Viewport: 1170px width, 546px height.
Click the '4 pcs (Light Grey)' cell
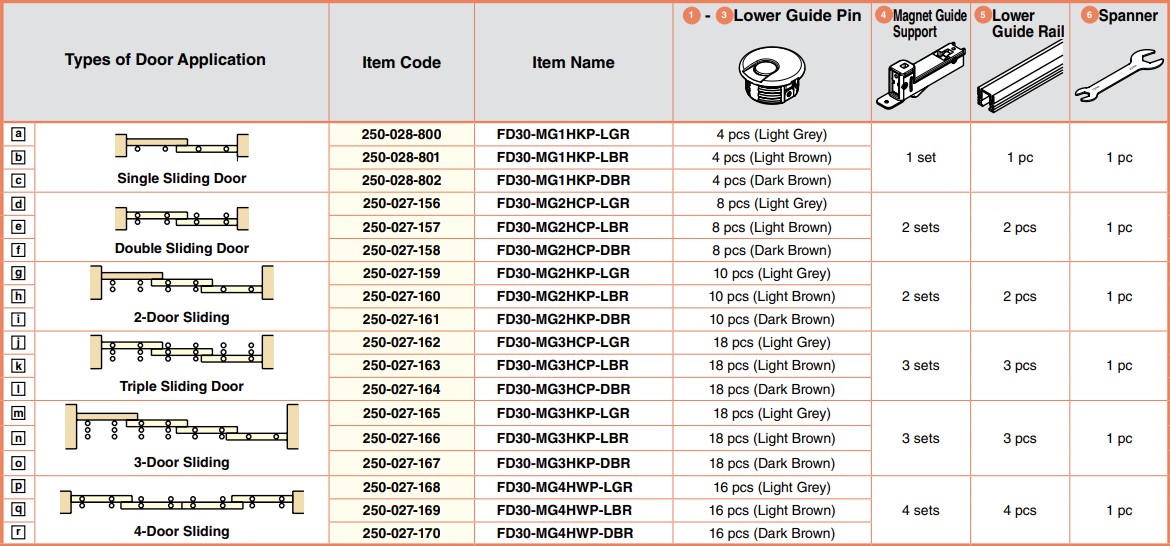(772, 134)
